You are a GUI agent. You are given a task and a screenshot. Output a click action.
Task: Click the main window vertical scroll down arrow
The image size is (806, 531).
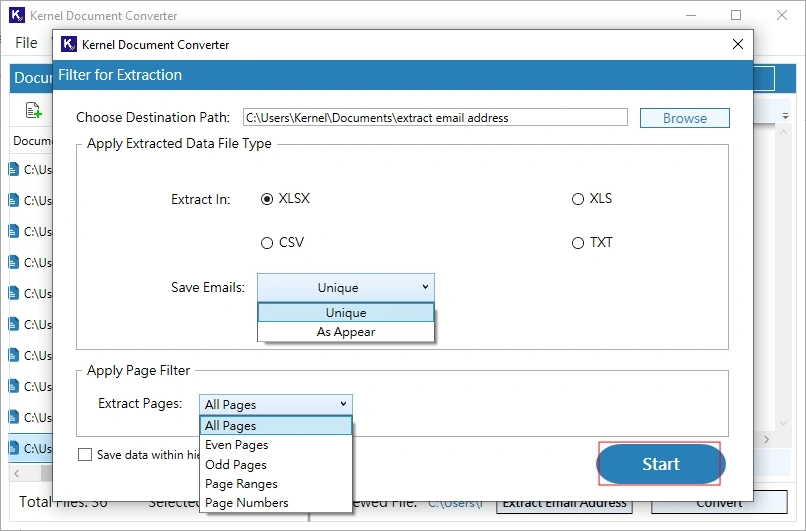pos(783,424)
